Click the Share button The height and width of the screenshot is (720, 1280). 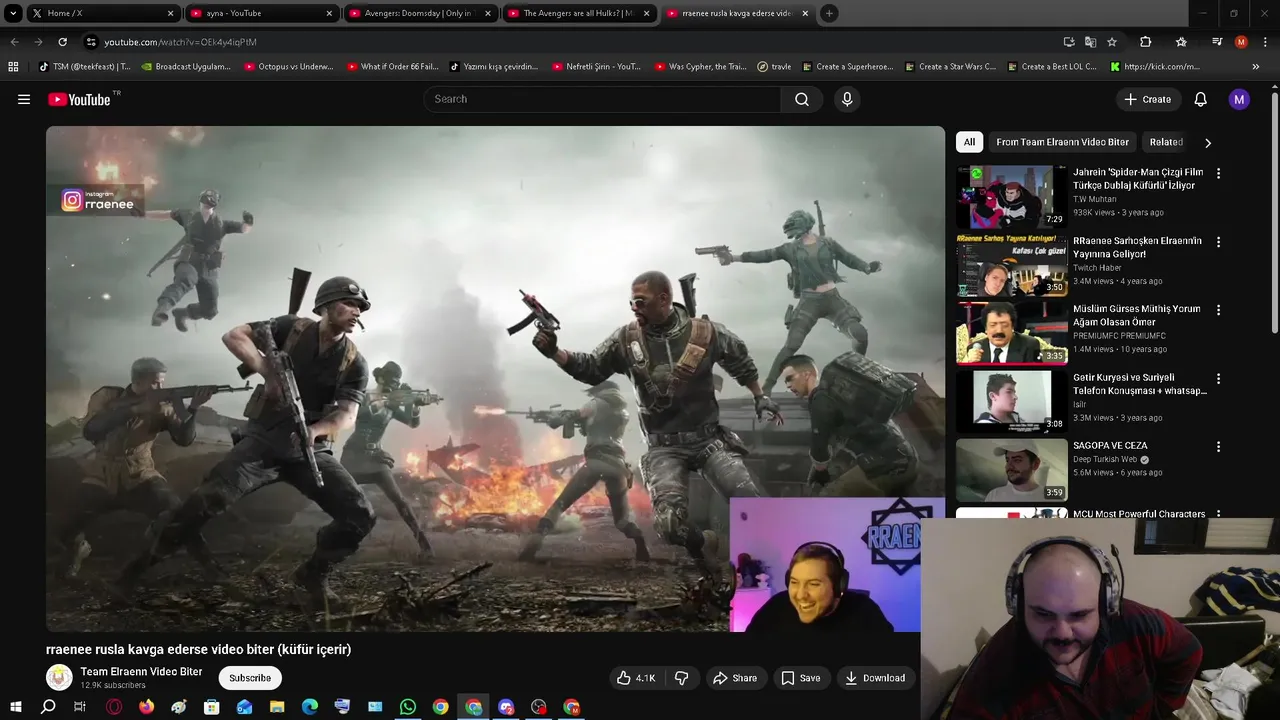(x=735, y=678)
